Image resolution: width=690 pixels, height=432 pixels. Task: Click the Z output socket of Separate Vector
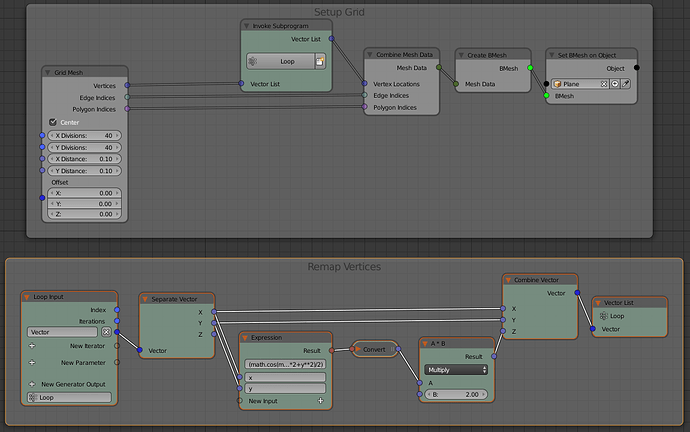pyautogui.click(x=214, y=334)
